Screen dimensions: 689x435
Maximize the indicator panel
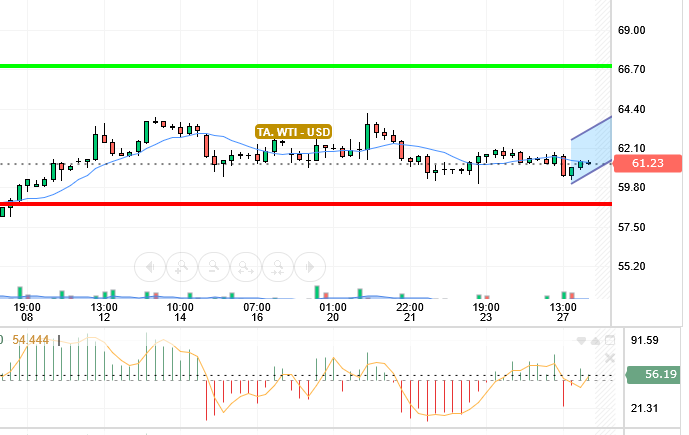[x=610, y=340]
